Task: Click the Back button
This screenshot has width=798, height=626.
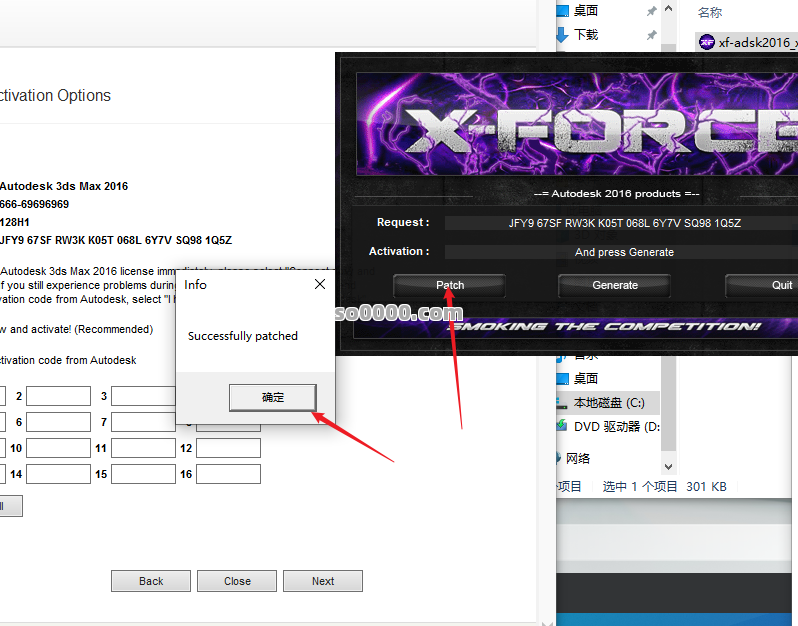Action: pyautogui.click(x=151, y=581)
